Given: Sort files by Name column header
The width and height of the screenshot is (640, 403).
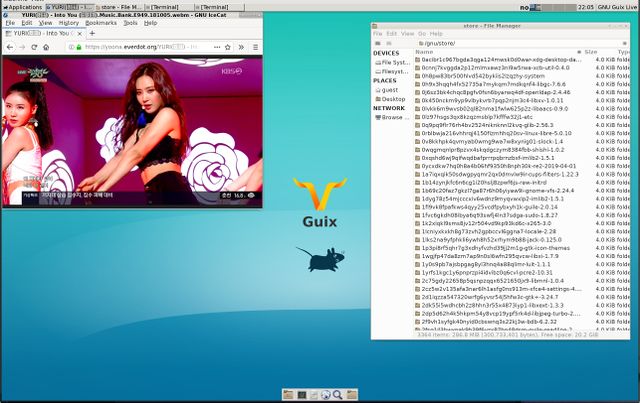Looking at the screenshot, I should [498, 52].
